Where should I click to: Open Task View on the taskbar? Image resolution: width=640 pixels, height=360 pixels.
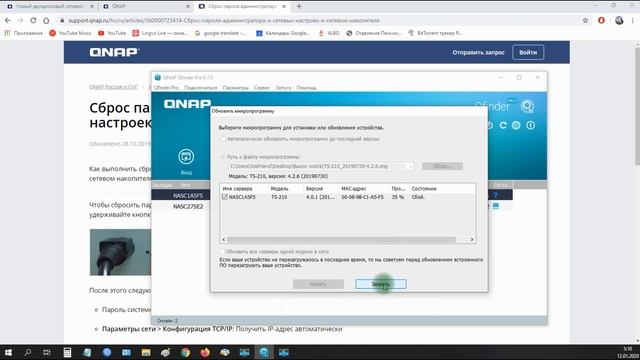[x=47, y=352]
